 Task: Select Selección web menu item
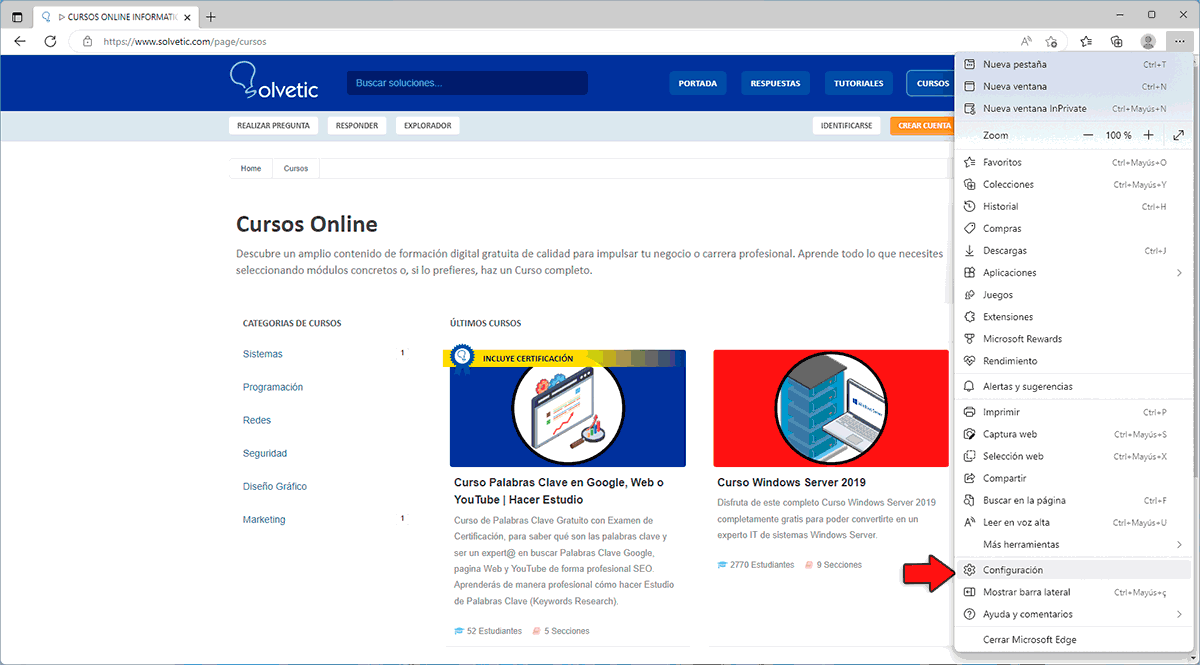coord(1073,456)
